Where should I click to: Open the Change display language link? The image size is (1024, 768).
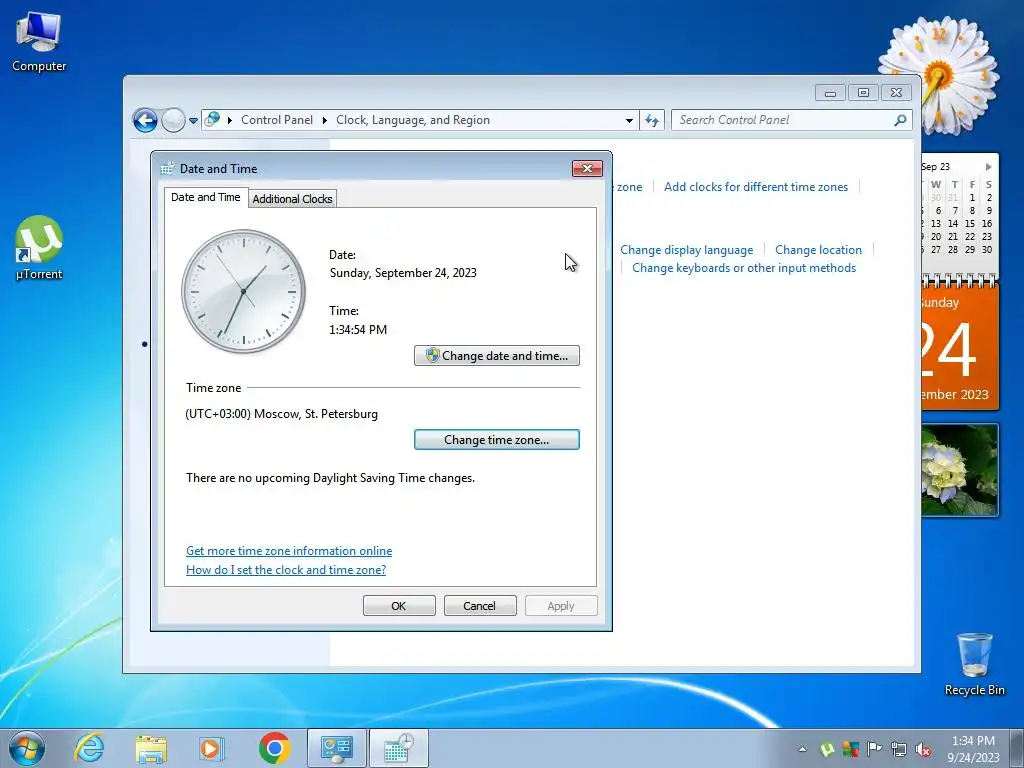point(686,249)
